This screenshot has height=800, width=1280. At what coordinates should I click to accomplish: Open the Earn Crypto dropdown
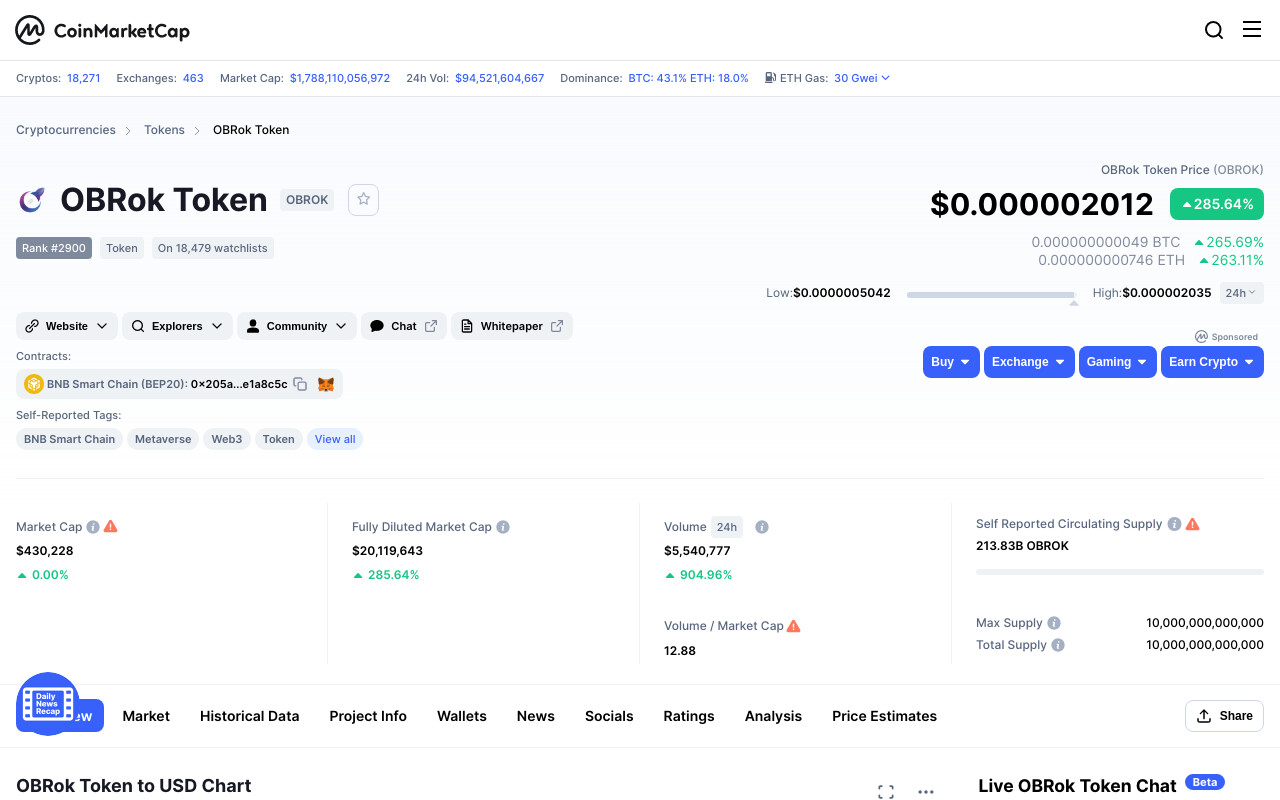1212,362
